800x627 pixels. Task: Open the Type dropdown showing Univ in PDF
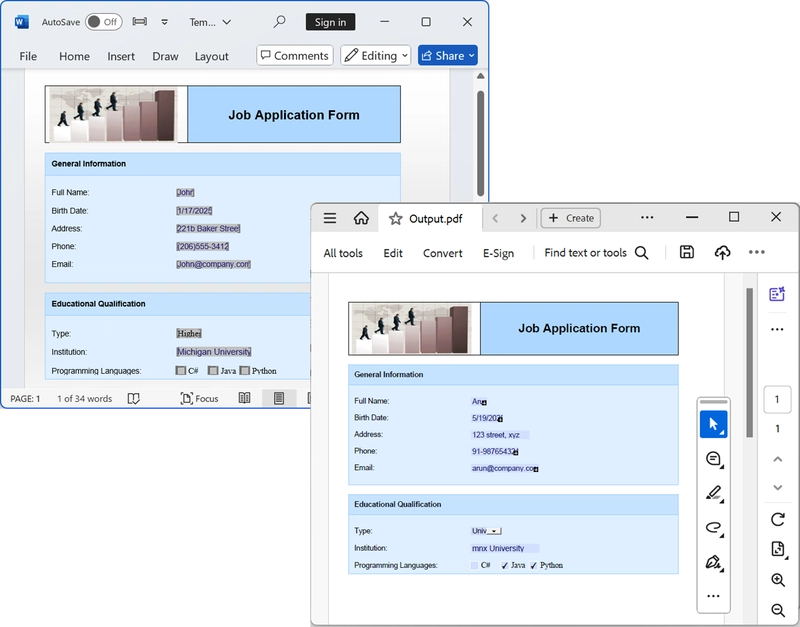(x=487, y=531)
